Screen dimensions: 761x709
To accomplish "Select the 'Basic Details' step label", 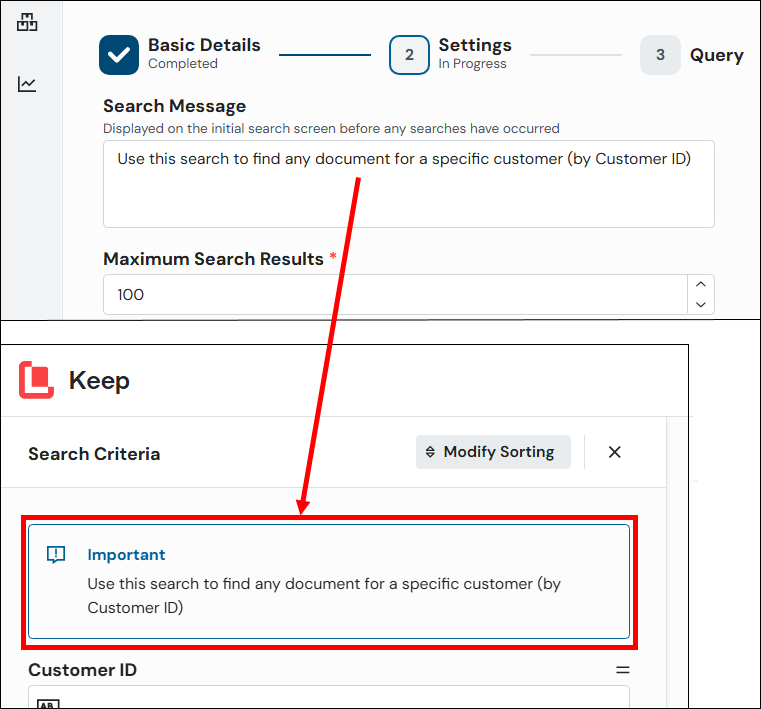I will click(204, 45).
